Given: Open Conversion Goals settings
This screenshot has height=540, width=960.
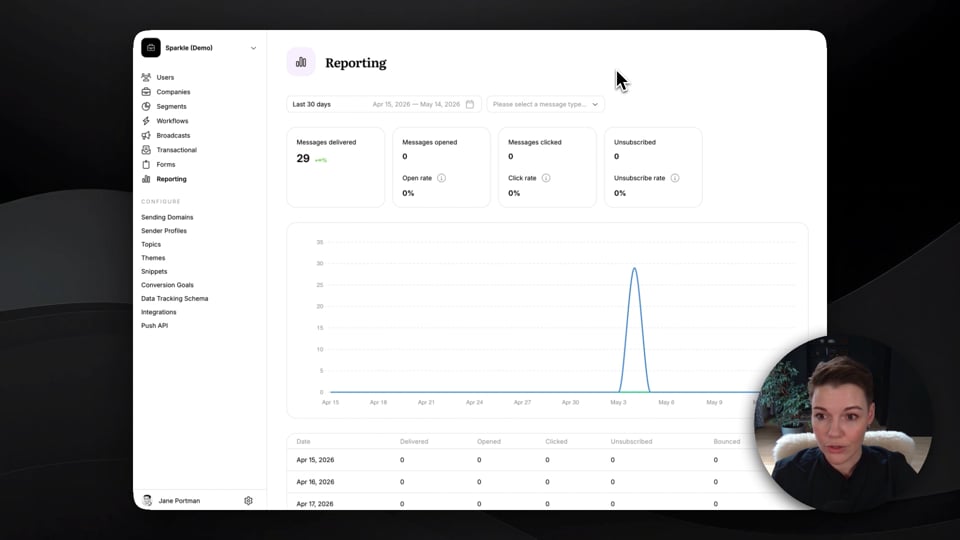Looking at the screenshot, I should tap(167, 285).
